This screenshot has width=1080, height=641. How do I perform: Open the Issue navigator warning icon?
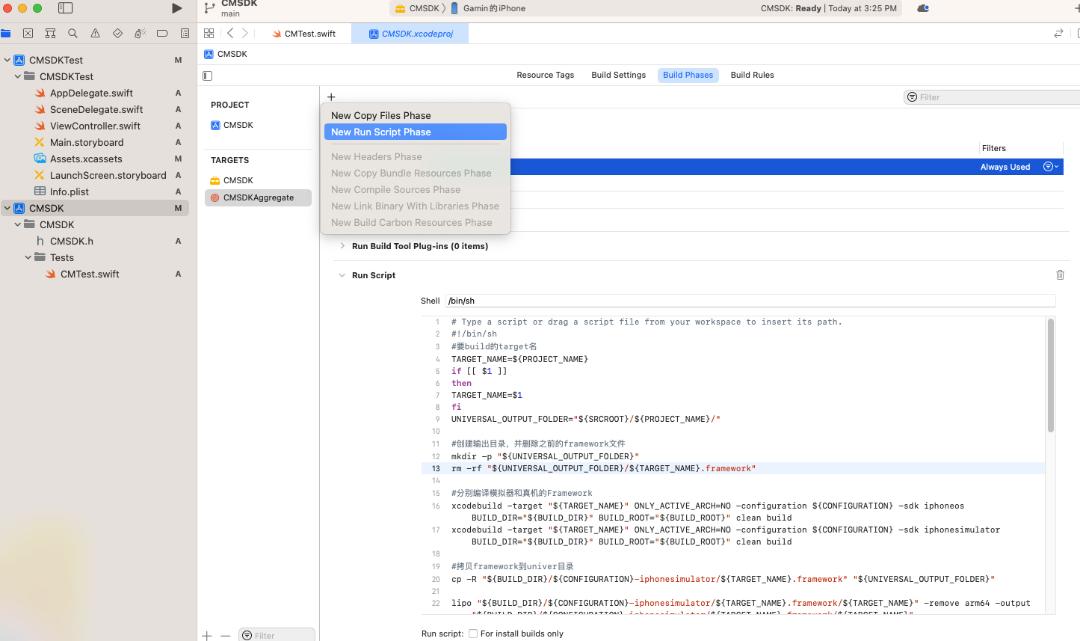[95, 33]
